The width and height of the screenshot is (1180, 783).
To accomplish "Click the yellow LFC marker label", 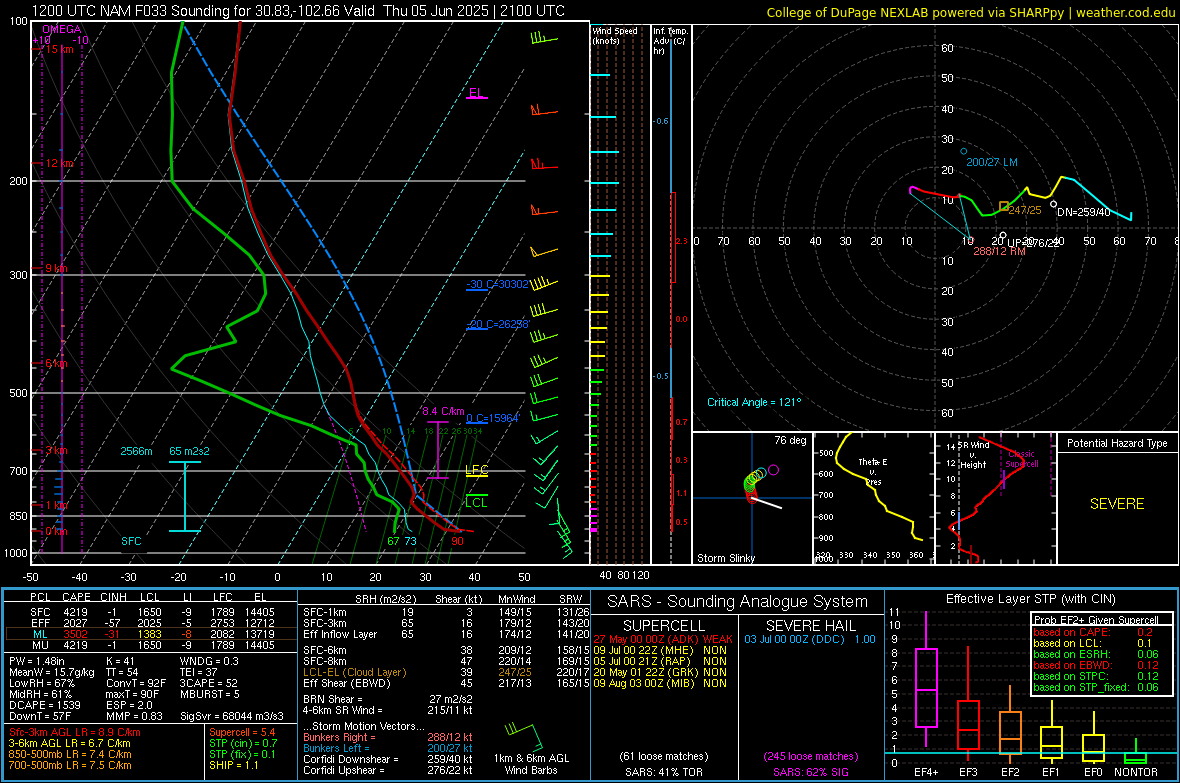I will point(476,470).
